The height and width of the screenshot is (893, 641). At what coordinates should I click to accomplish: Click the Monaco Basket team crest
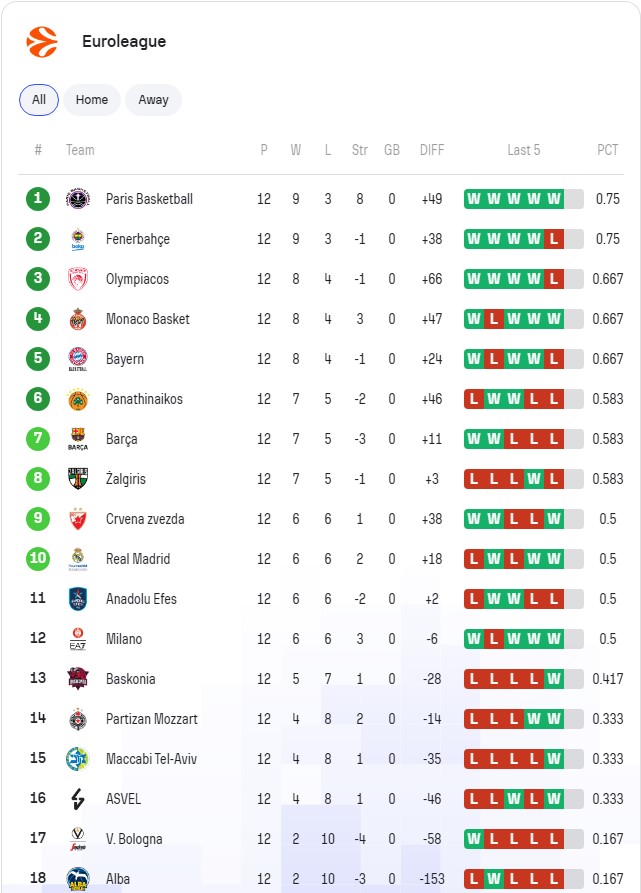pyautogui.click(x=78, y=319)
